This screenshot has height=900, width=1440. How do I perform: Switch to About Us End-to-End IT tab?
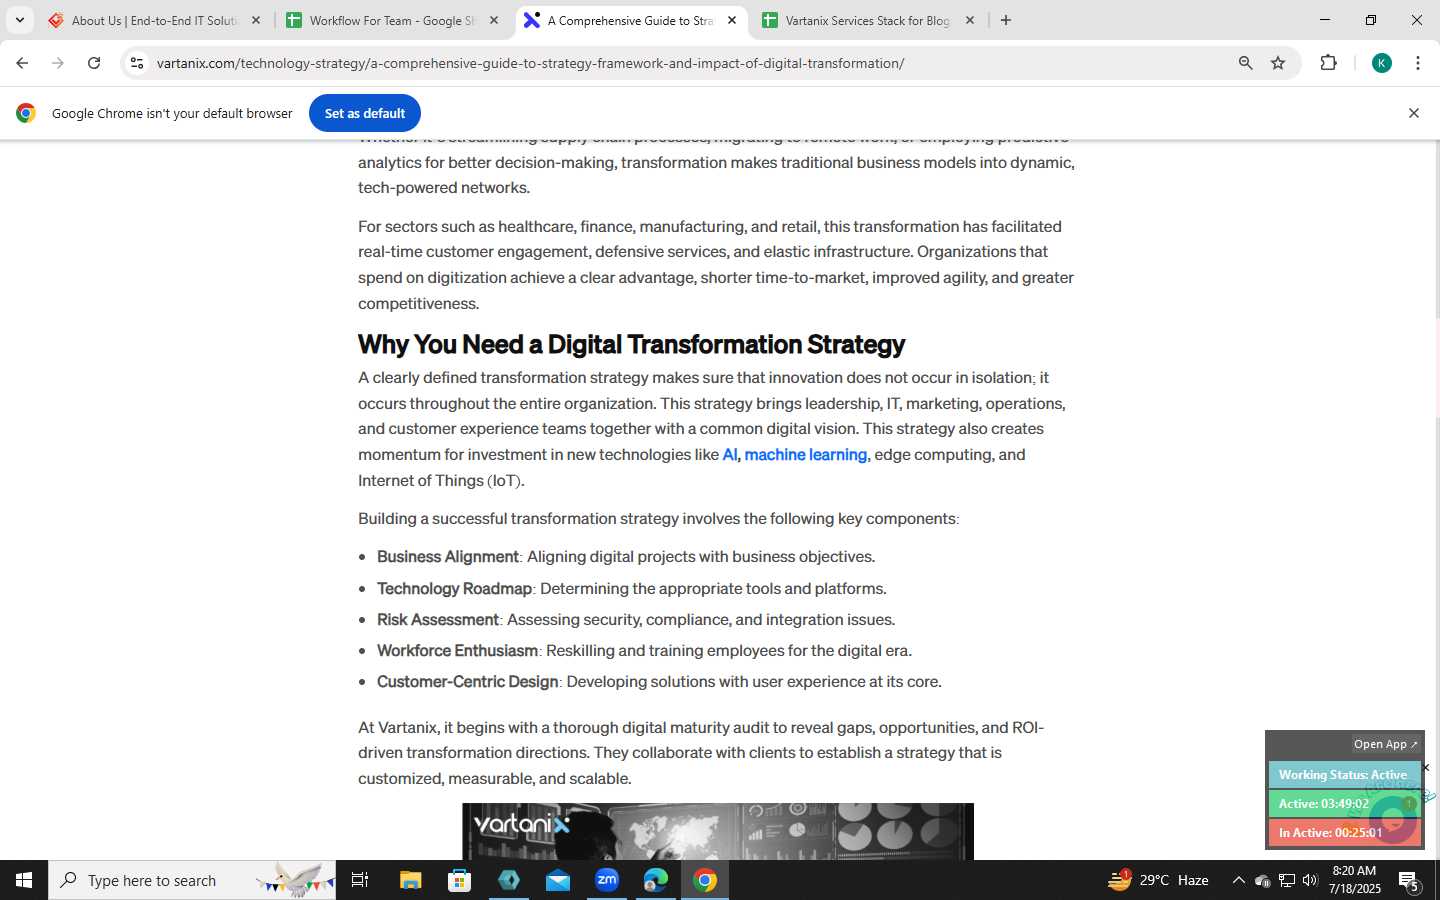point(153,20)
